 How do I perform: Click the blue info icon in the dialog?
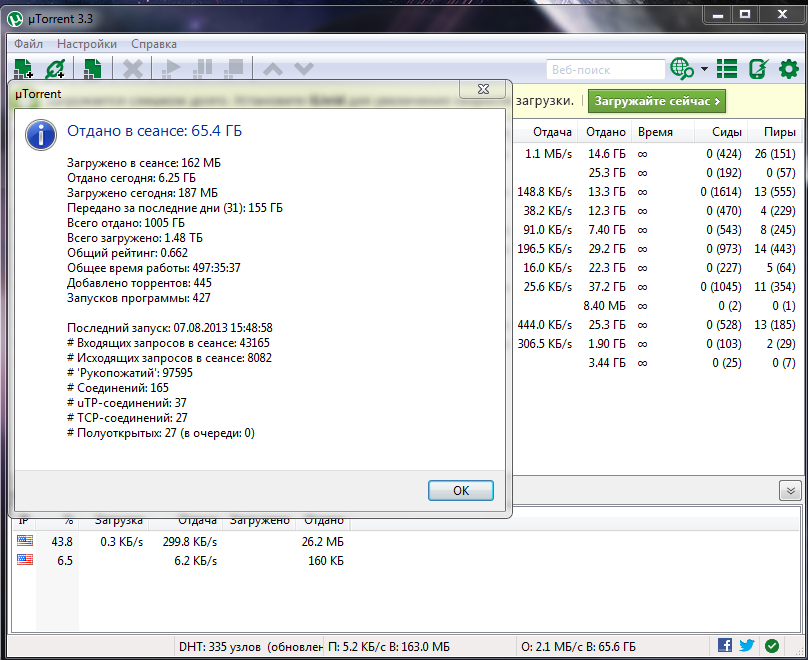coord(41,135)
